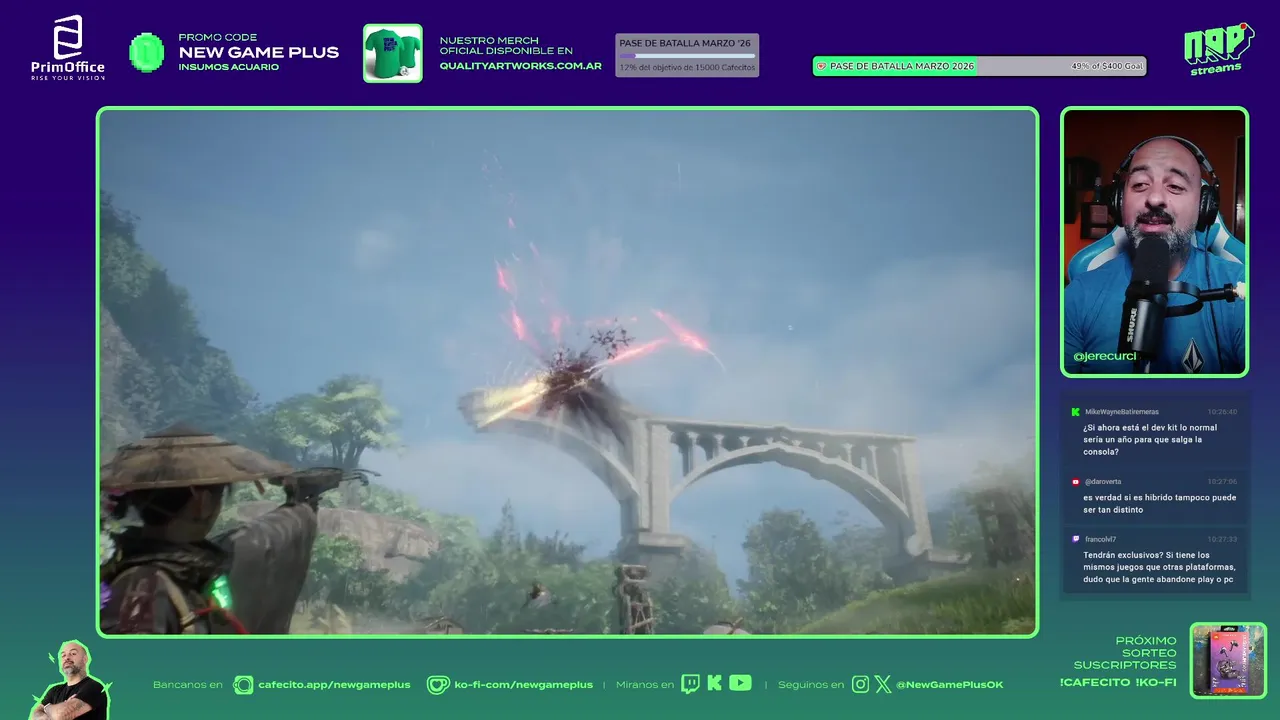This screenshot has height=720, width=1280.
Task: Open the X icon in bottom bar
Action: pos(883,684)
